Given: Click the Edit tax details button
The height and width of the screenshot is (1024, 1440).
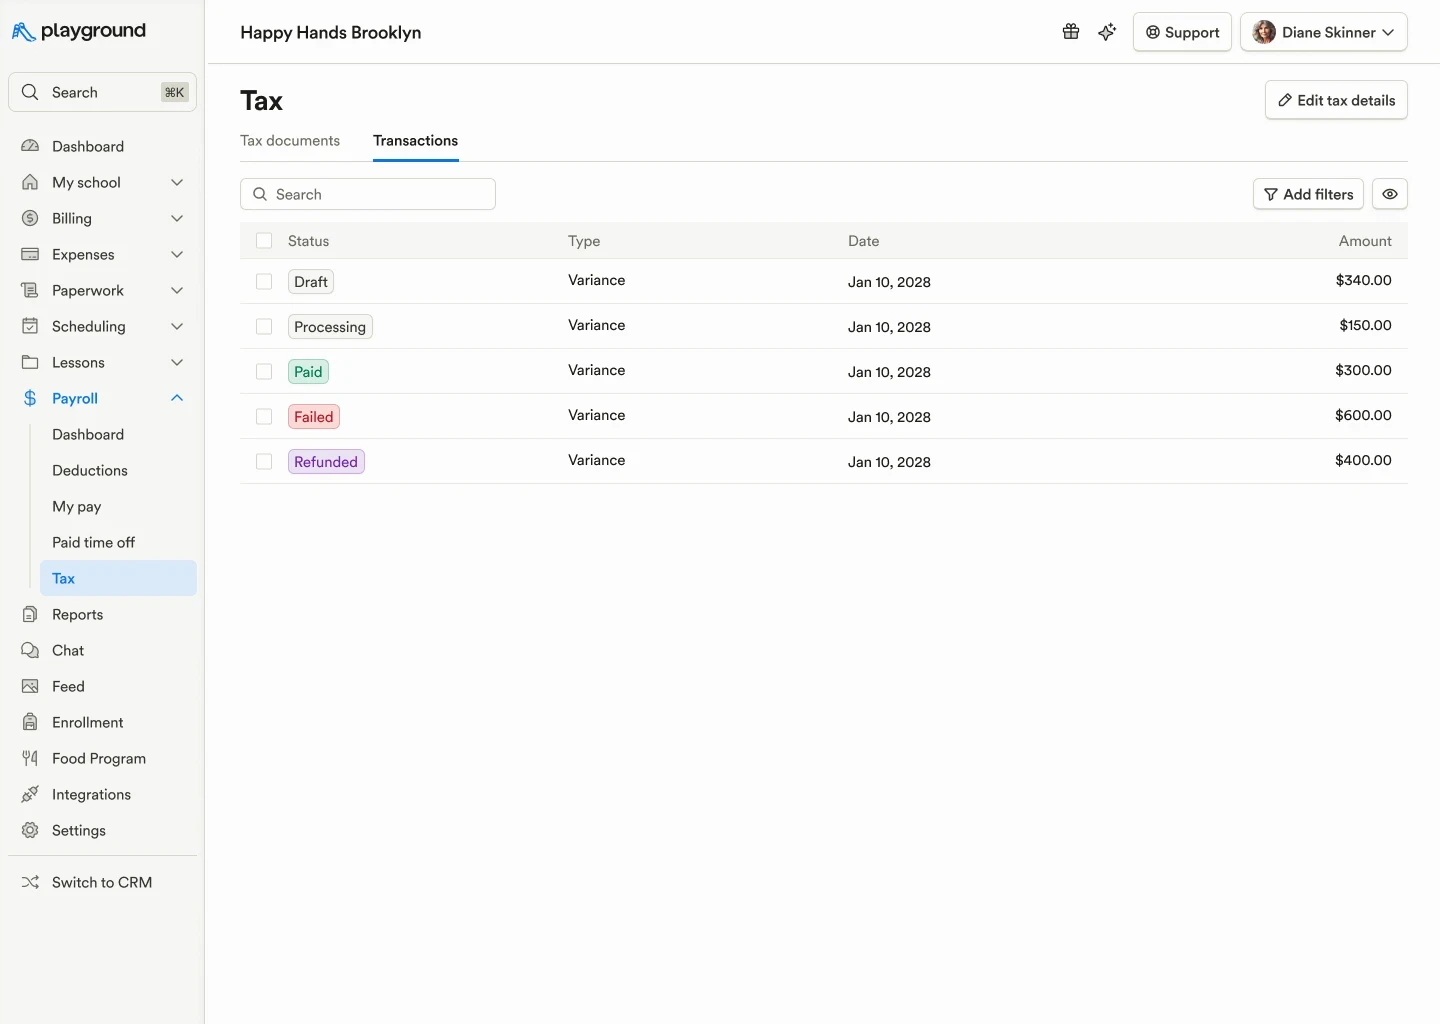Looking at the screenshot, I should pyautogui.click(x=1336, y=100).
